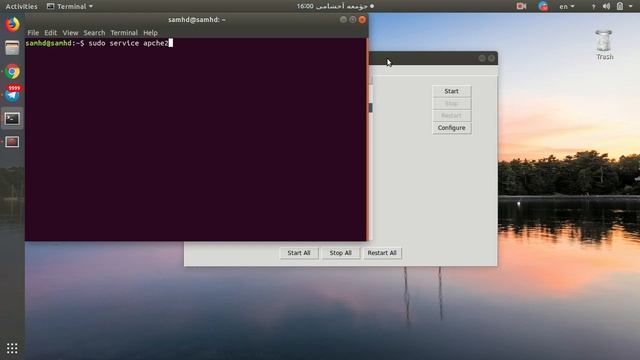Open the Search menu in Terminal
The image size is (640, 360).
click(94, 33)
